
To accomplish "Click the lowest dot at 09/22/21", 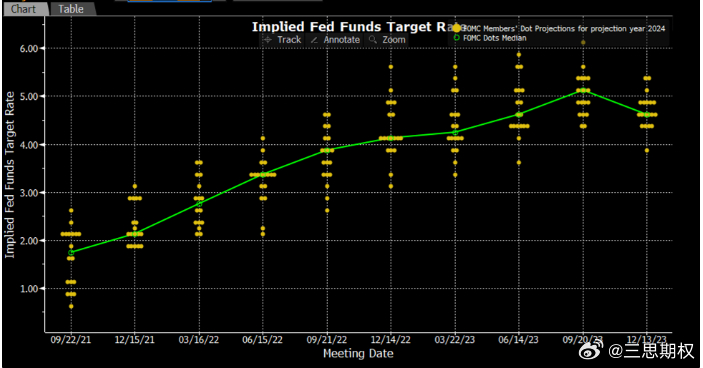I will click(x=71, y=307).
